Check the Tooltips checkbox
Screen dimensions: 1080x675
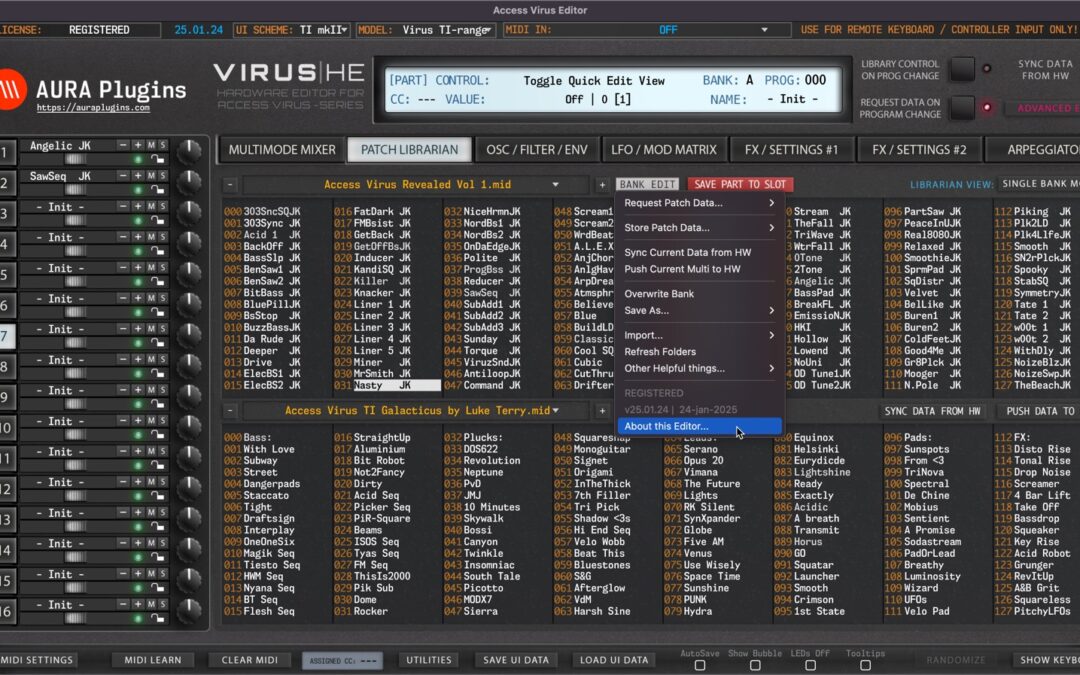coord(866,664)
